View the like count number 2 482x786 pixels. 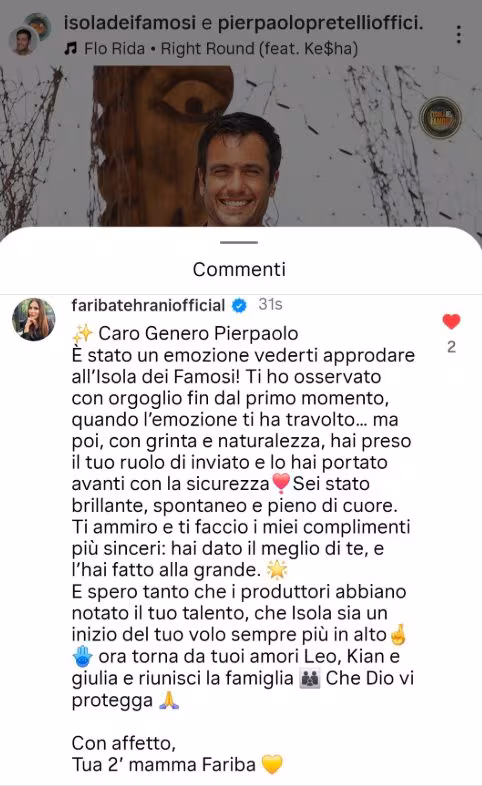pyautogui.click(x=451, y=347)
